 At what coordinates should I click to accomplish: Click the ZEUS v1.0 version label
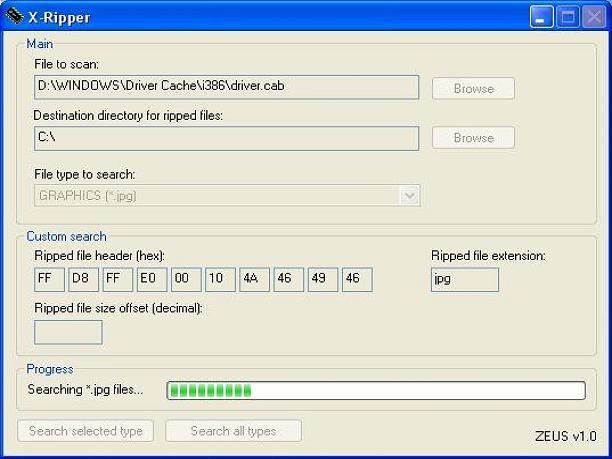pyautogui.click(x=566, y=436)
